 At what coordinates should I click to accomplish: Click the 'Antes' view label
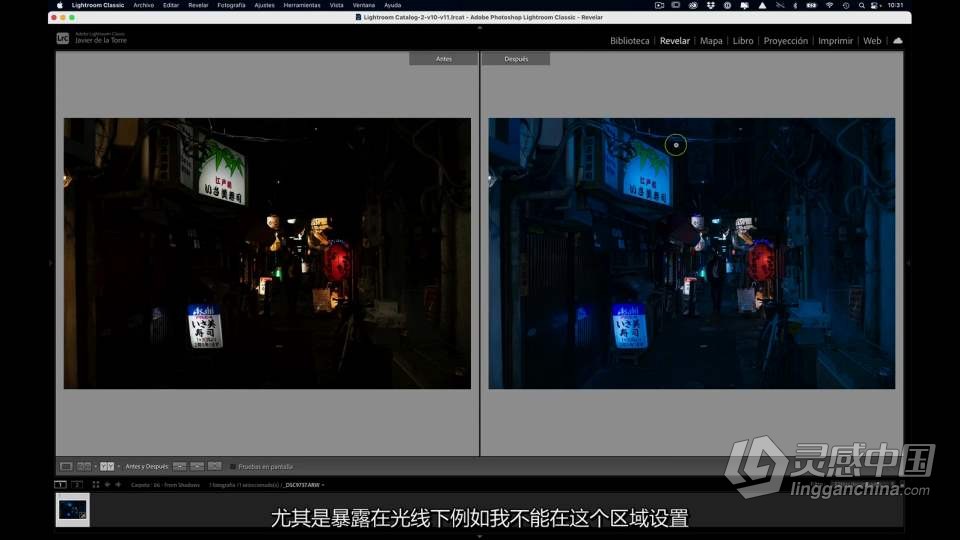[444, 59]
